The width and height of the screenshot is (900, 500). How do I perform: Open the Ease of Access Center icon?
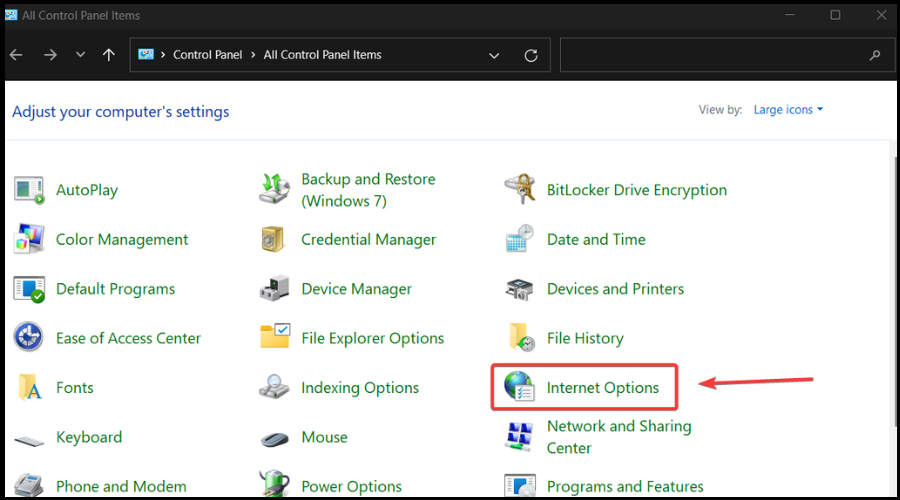[28, 338]
